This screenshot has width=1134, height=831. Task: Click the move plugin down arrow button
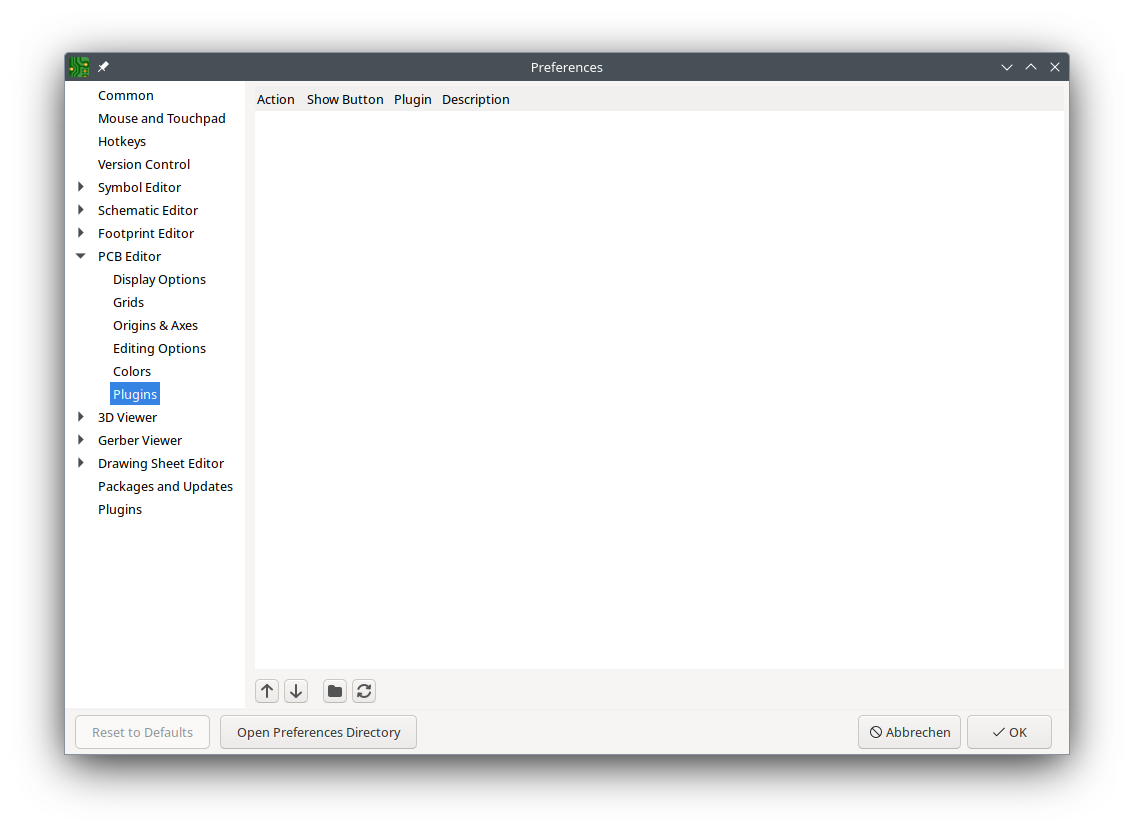pos(296,691)
